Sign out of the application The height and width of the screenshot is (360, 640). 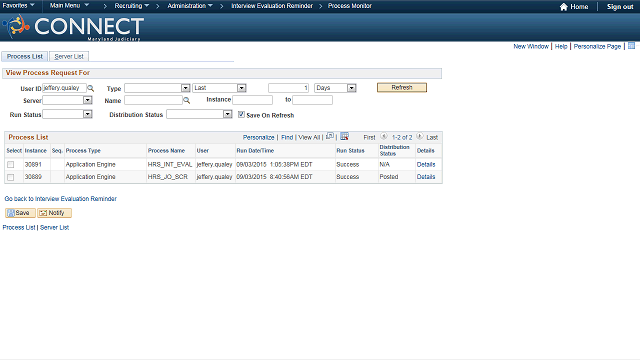click(x=620, y=7)
